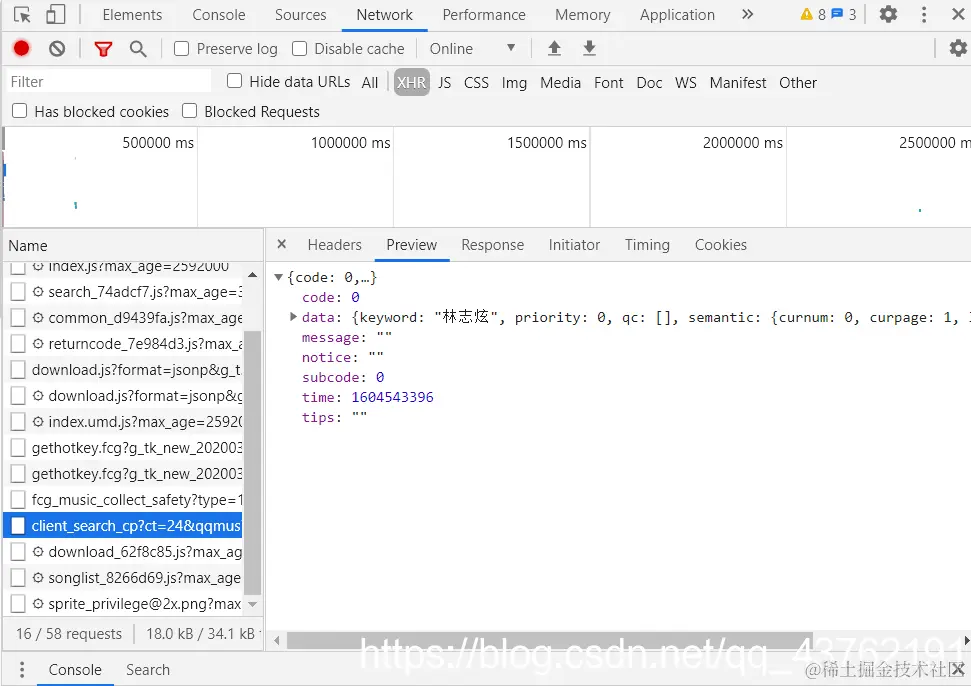Activate the inspect element picker icon
This screenshot has width=971, height=686.
click(x=22, y=15)
